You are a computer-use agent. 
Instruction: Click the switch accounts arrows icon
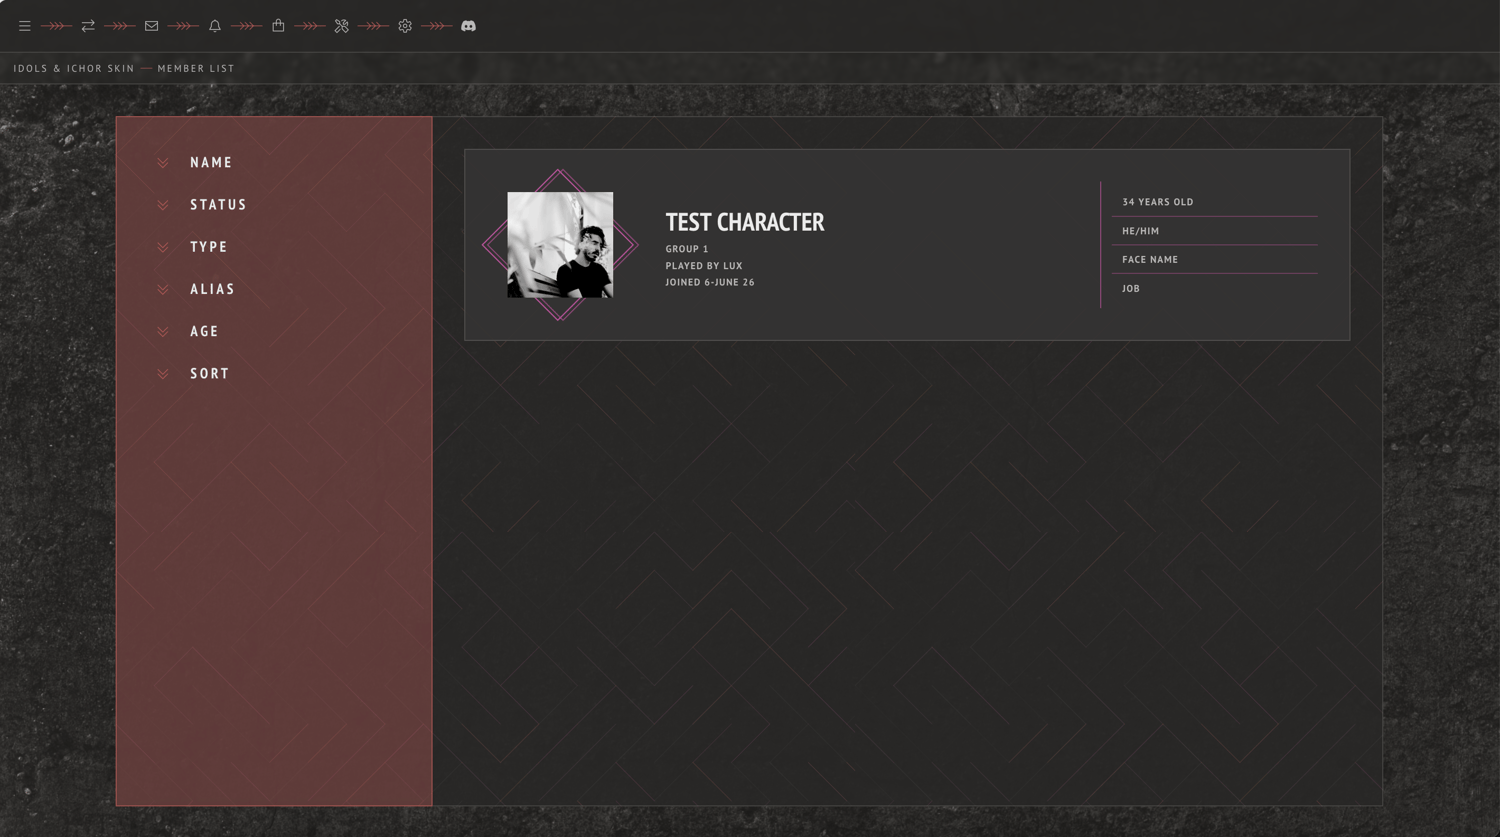88,26
